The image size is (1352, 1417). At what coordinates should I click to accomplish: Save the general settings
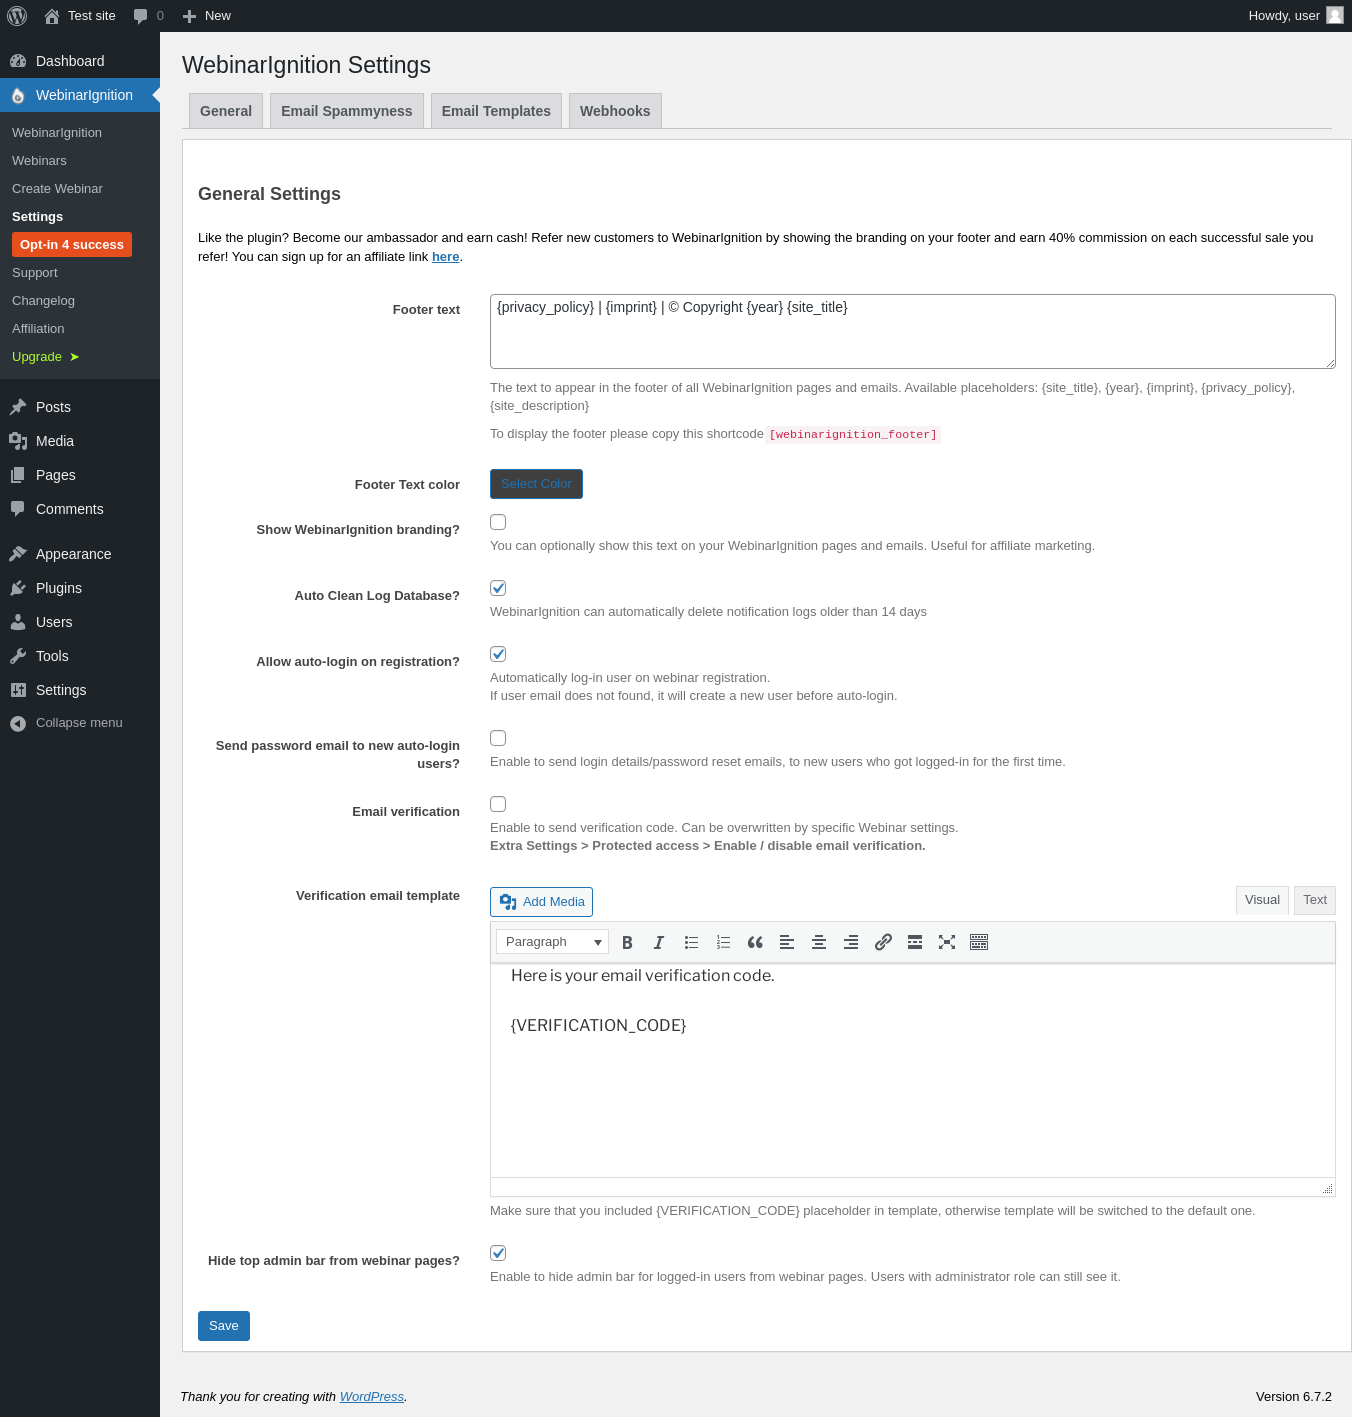pos(224,1326)
